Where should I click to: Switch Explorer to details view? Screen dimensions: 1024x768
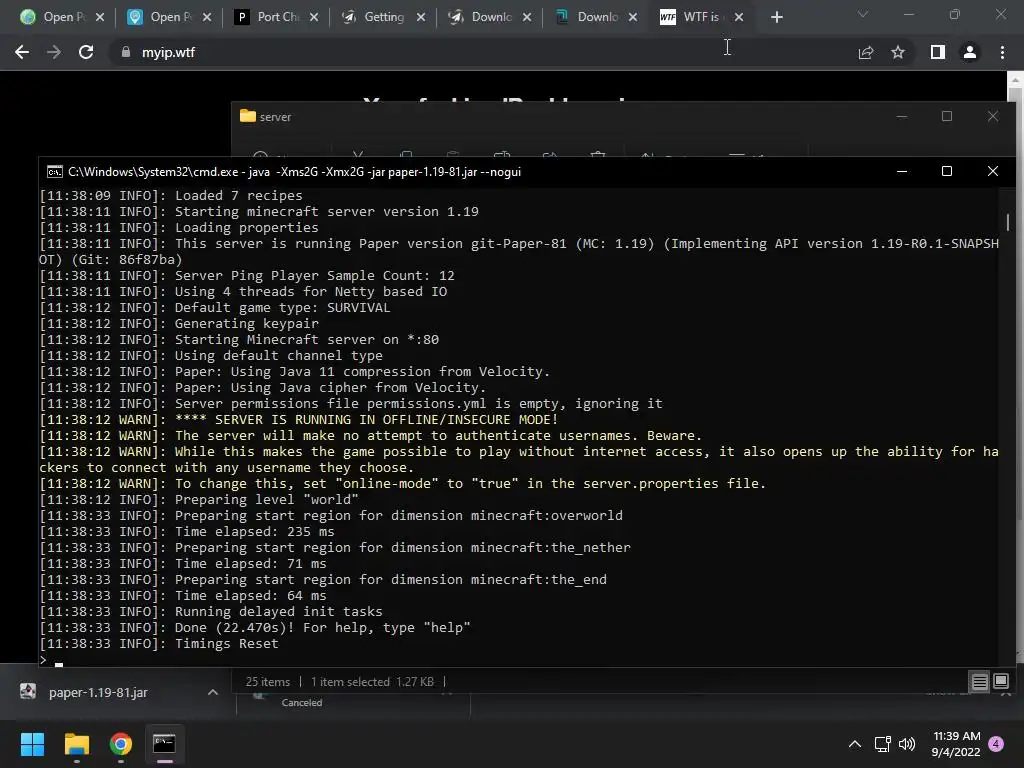click(x=980, y=682)
